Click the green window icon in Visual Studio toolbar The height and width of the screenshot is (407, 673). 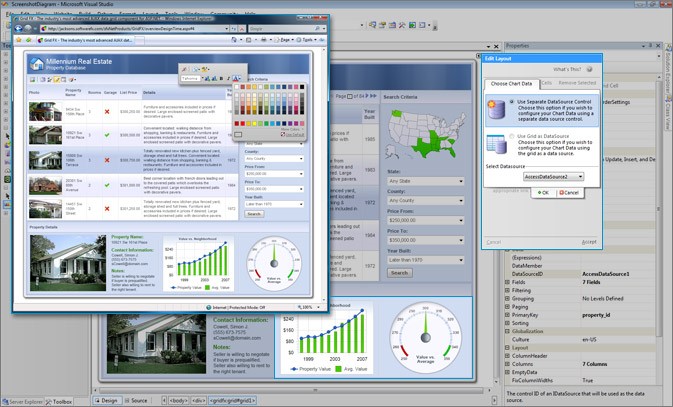[412, 25]
